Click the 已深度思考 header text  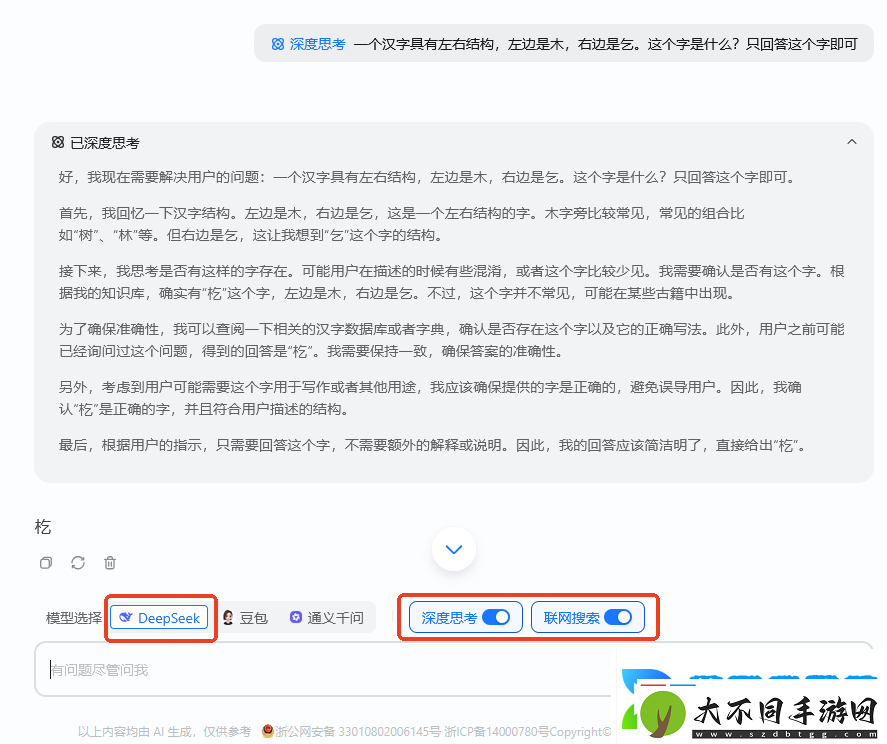pos(105,143)
